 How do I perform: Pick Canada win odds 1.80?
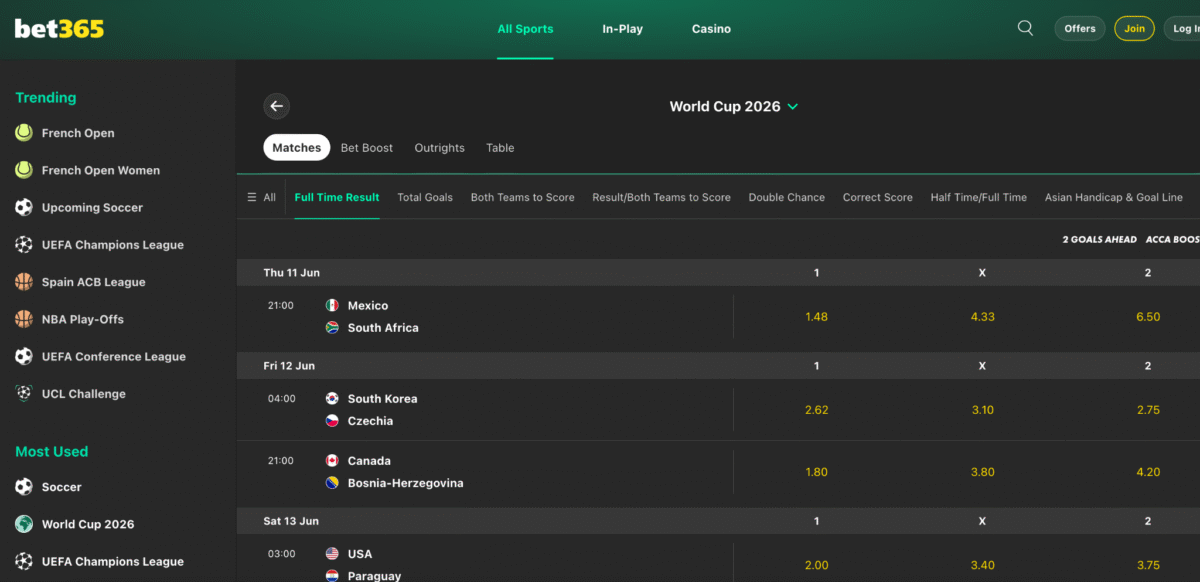pos(816,472)
